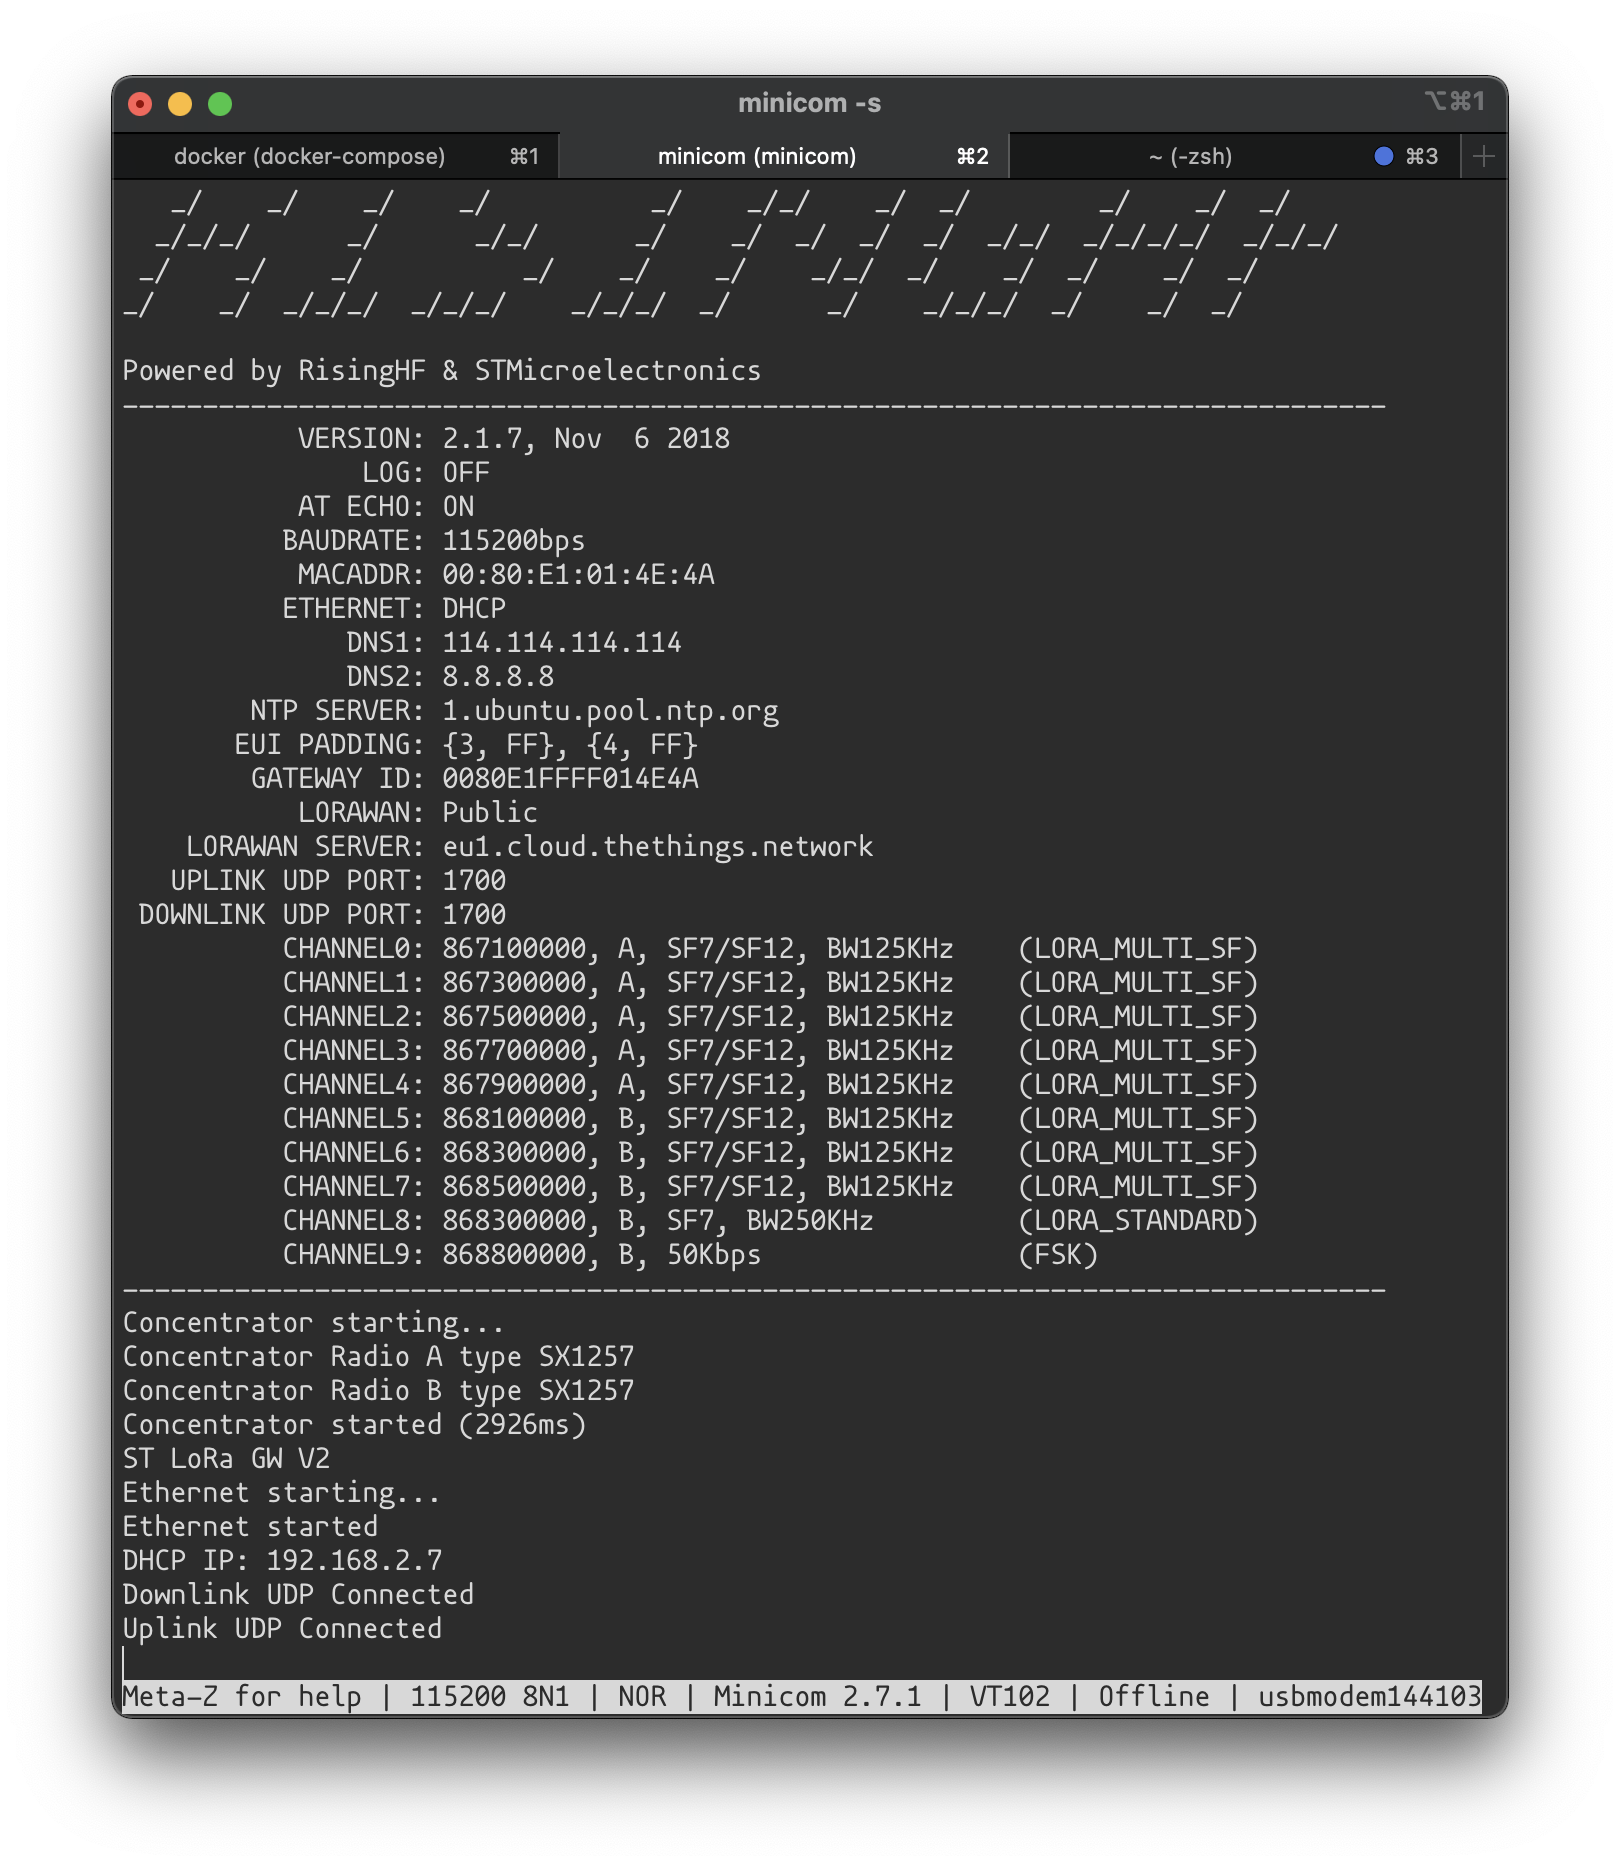Screen dimensions: 1620x1866
Task: Click the BAUDRATE 115200bps value
Action: (x=514, y=541)
